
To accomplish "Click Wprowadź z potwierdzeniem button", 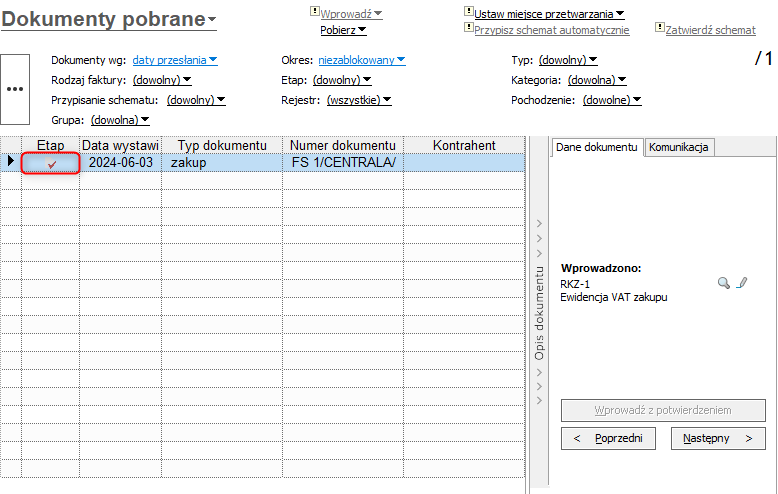I will (663, 410).
